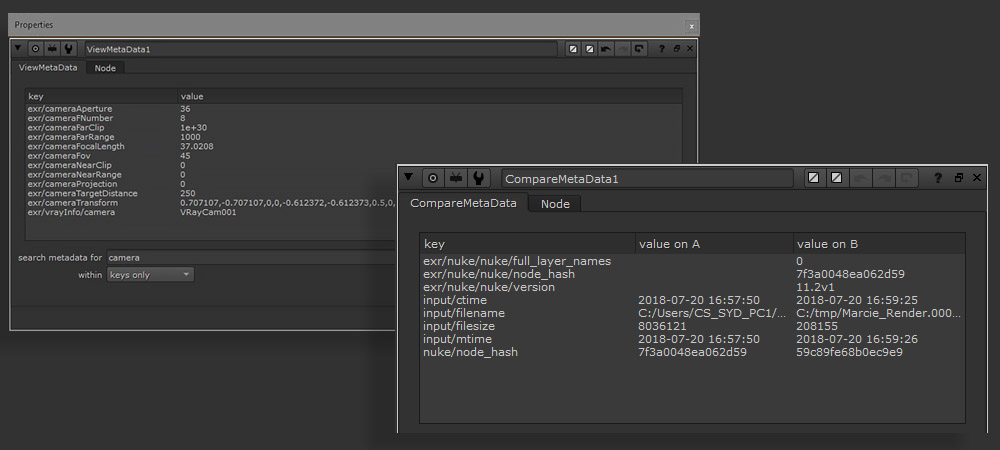The height and width of the screenshot is (450, 1000).
Task: Redo change in ViewMetaData1 panel
Action: [x=622, y=49]
